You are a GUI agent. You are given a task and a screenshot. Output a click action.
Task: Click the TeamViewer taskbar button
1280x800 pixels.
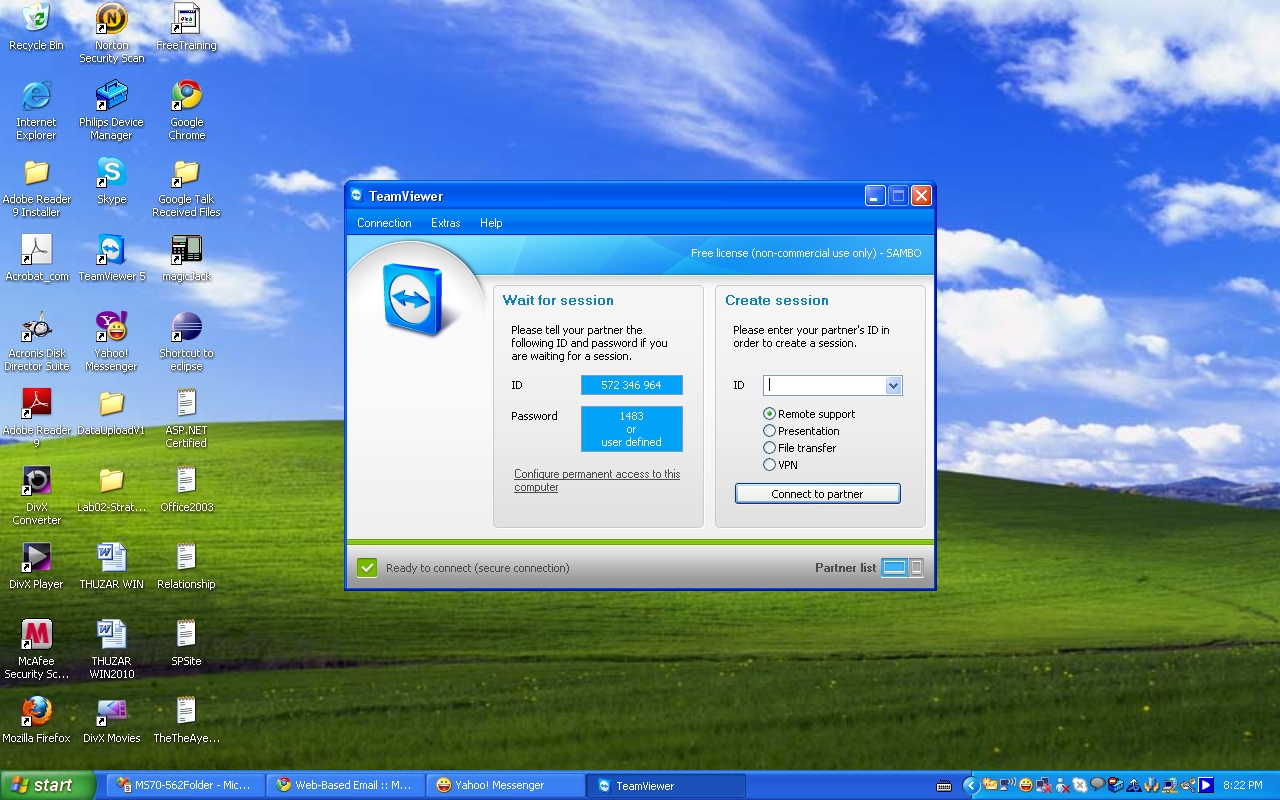[x=666, y=786]
